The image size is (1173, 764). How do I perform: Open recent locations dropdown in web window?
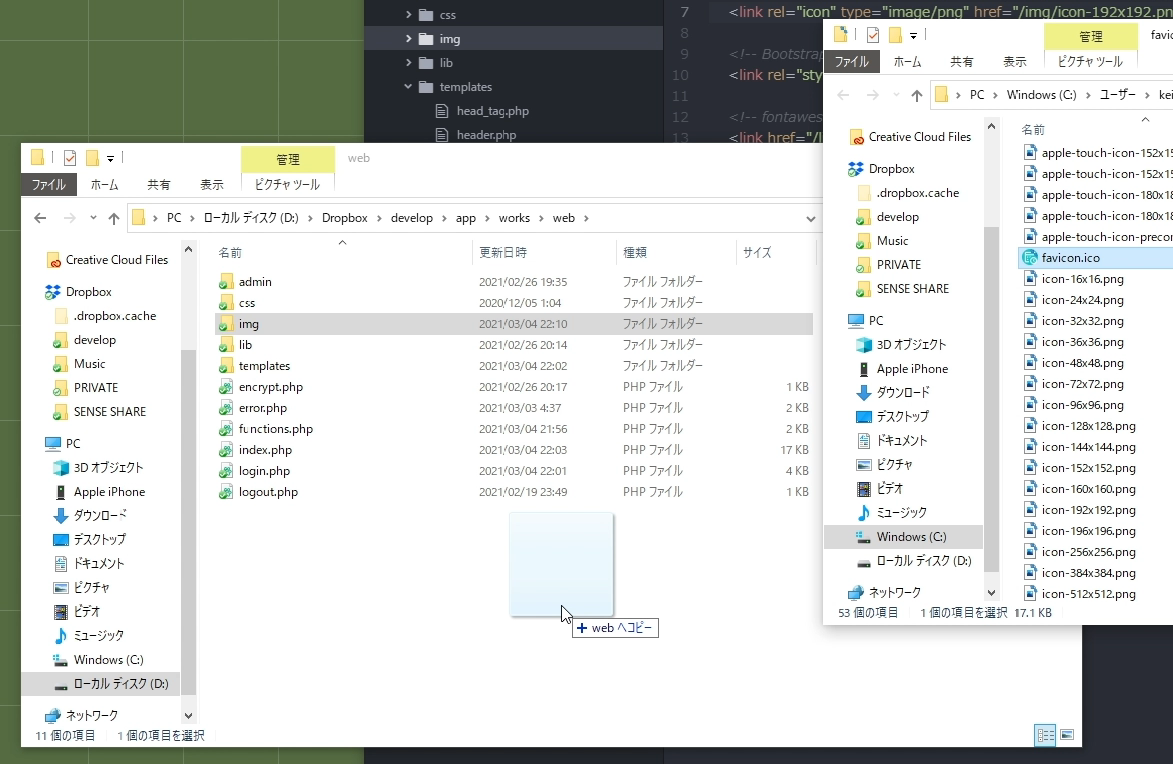tap(93, 218)
